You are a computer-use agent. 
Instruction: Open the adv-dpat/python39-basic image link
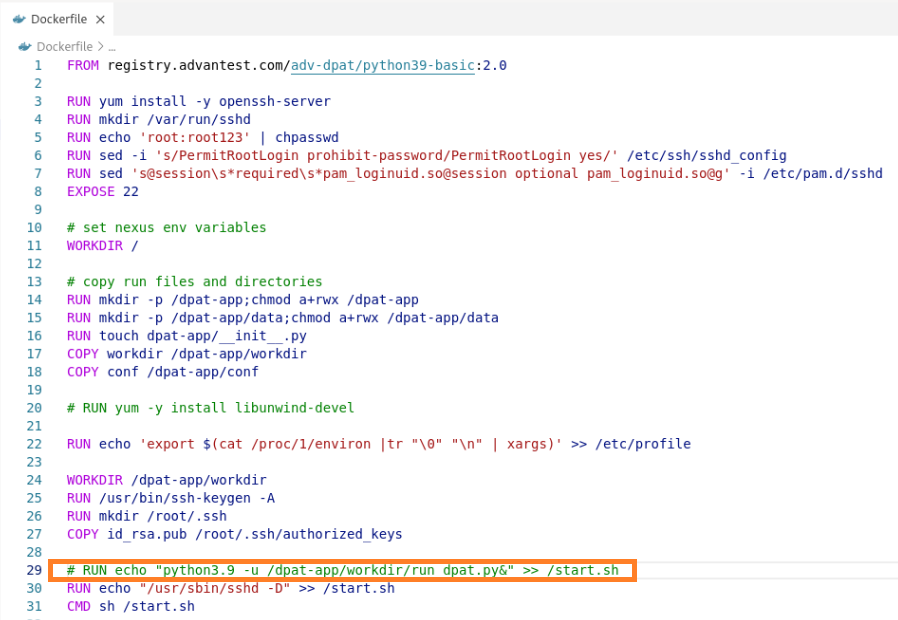pos(382,65)
